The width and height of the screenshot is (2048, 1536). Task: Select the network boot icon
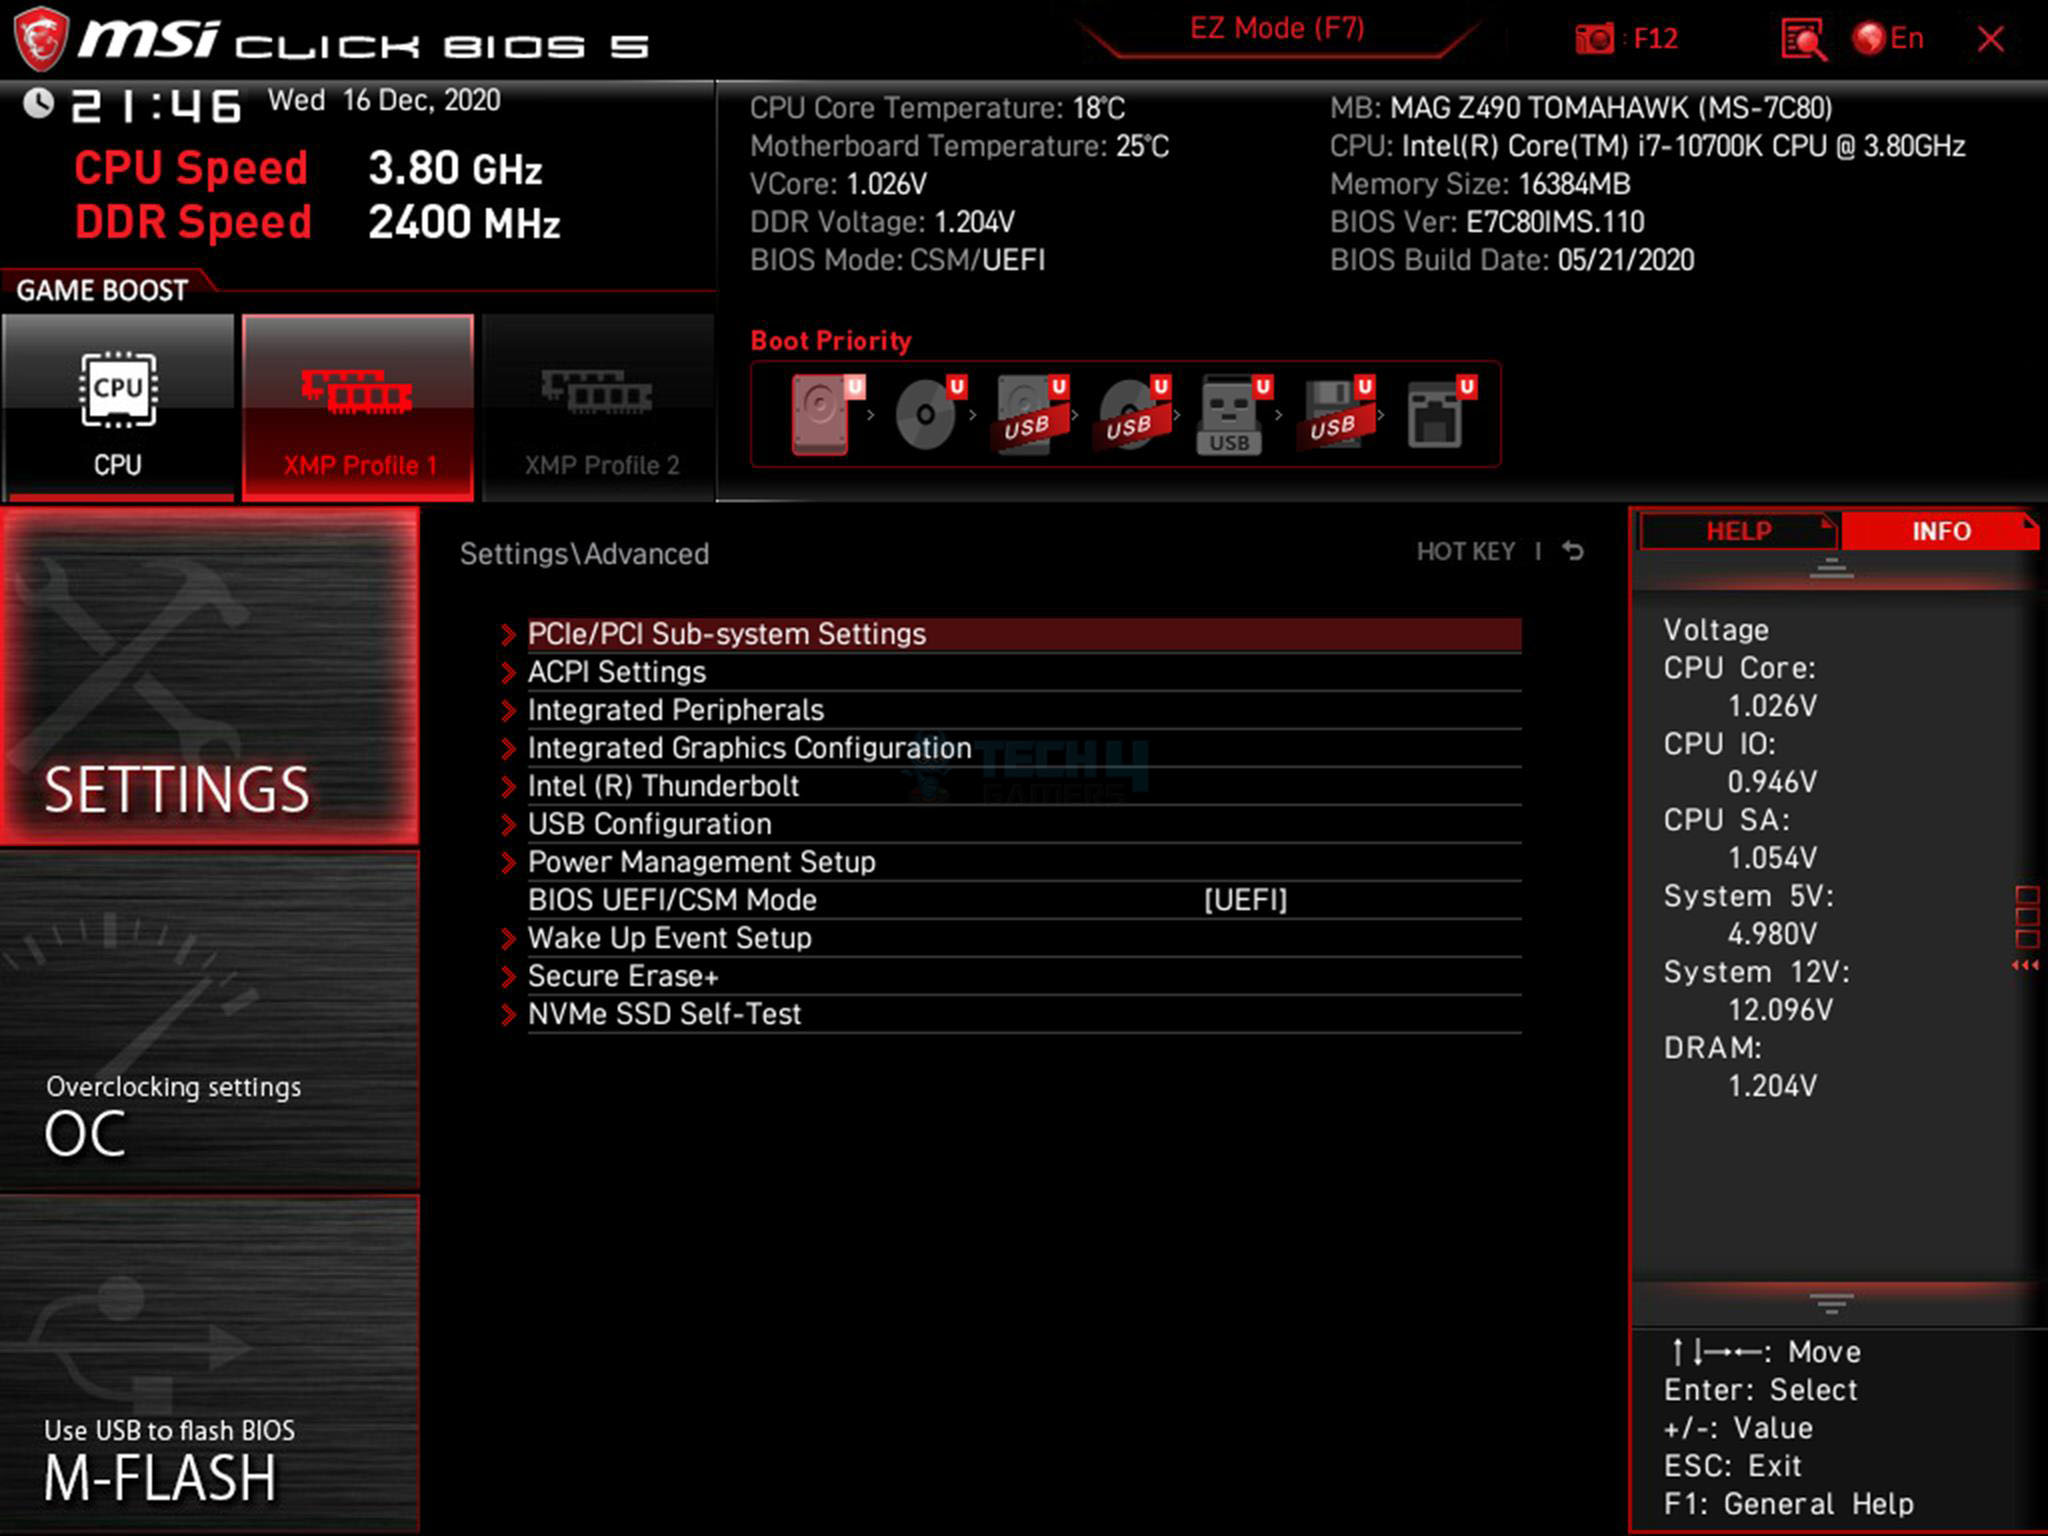[x=1440, y=414]
